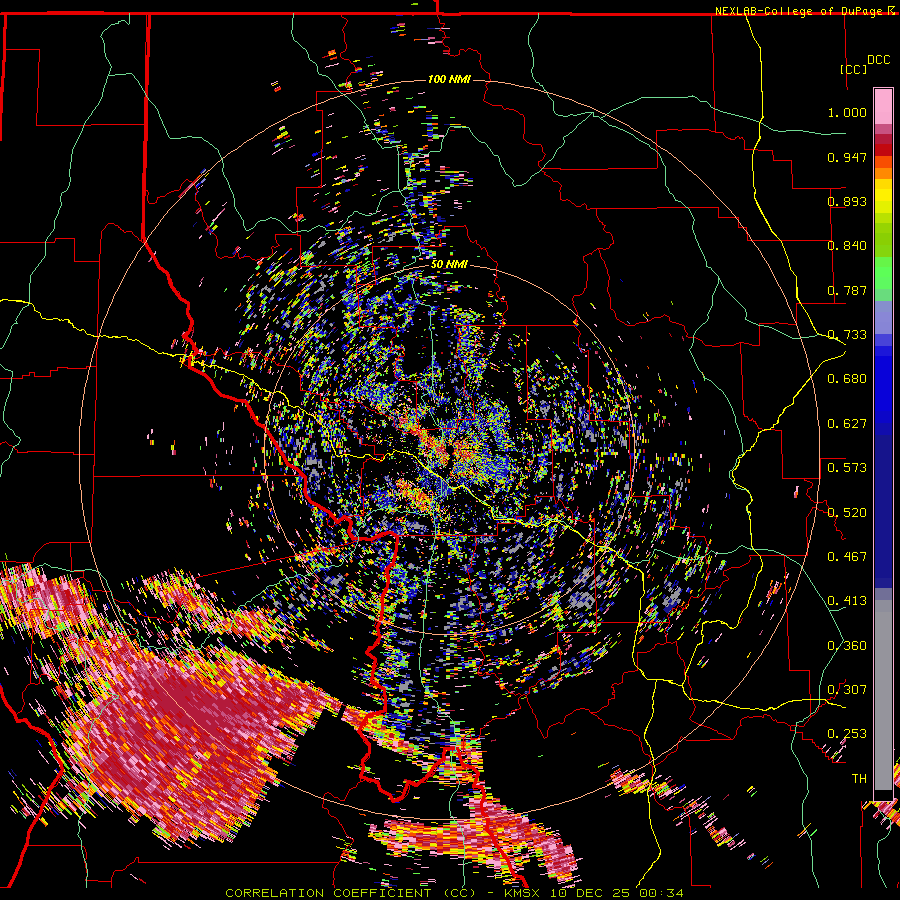Screen dimensions: 900x900
Task: Click the 0.360 legend value
Action: (x=847, y=646)
